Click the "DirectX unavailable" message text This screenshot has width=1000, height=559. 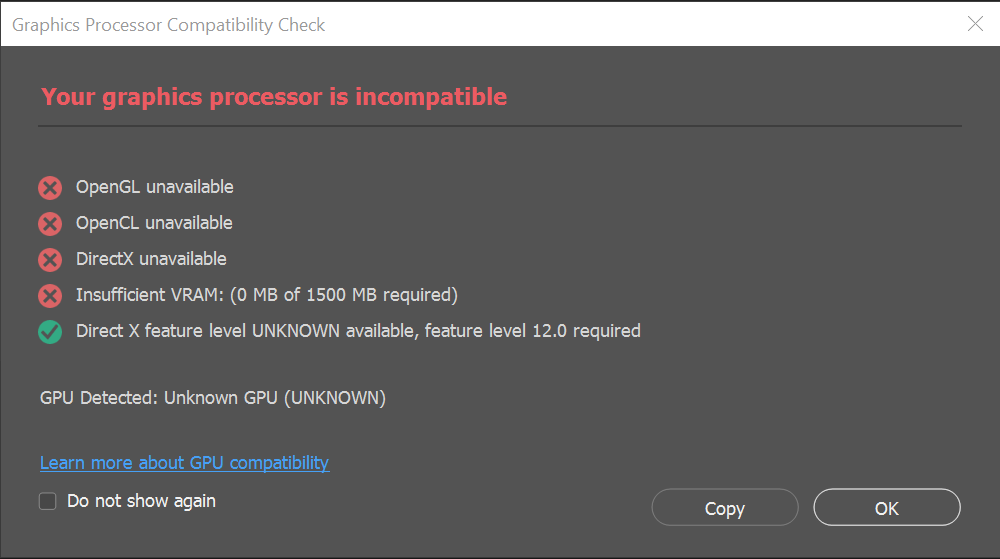pos(151,259)
